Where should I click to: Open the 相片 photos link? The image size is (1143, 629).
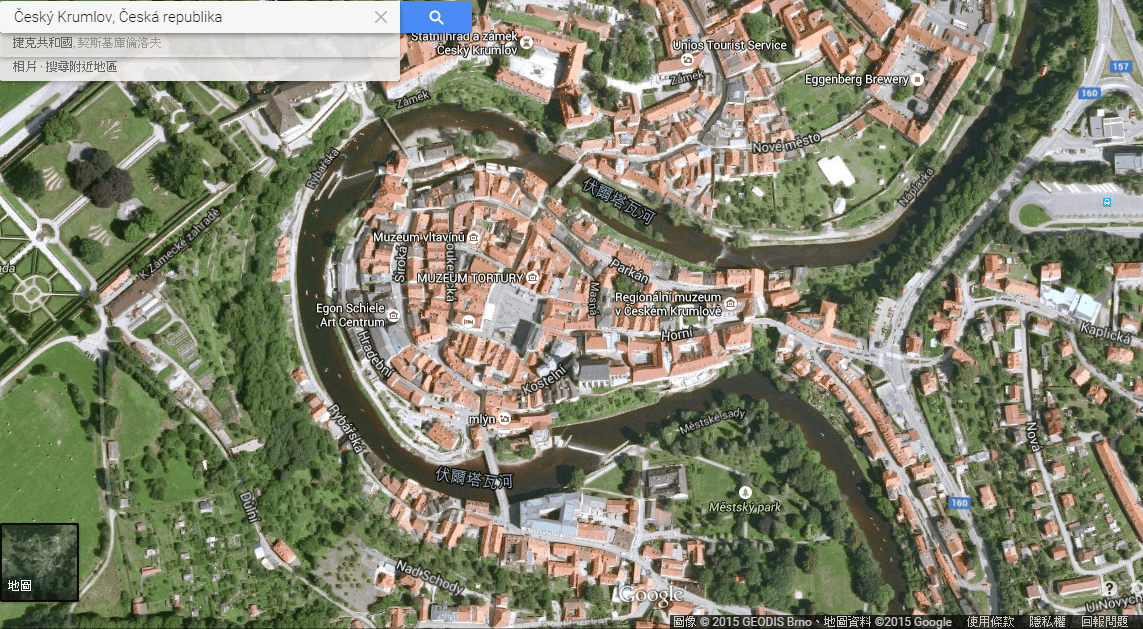point(24,66)
